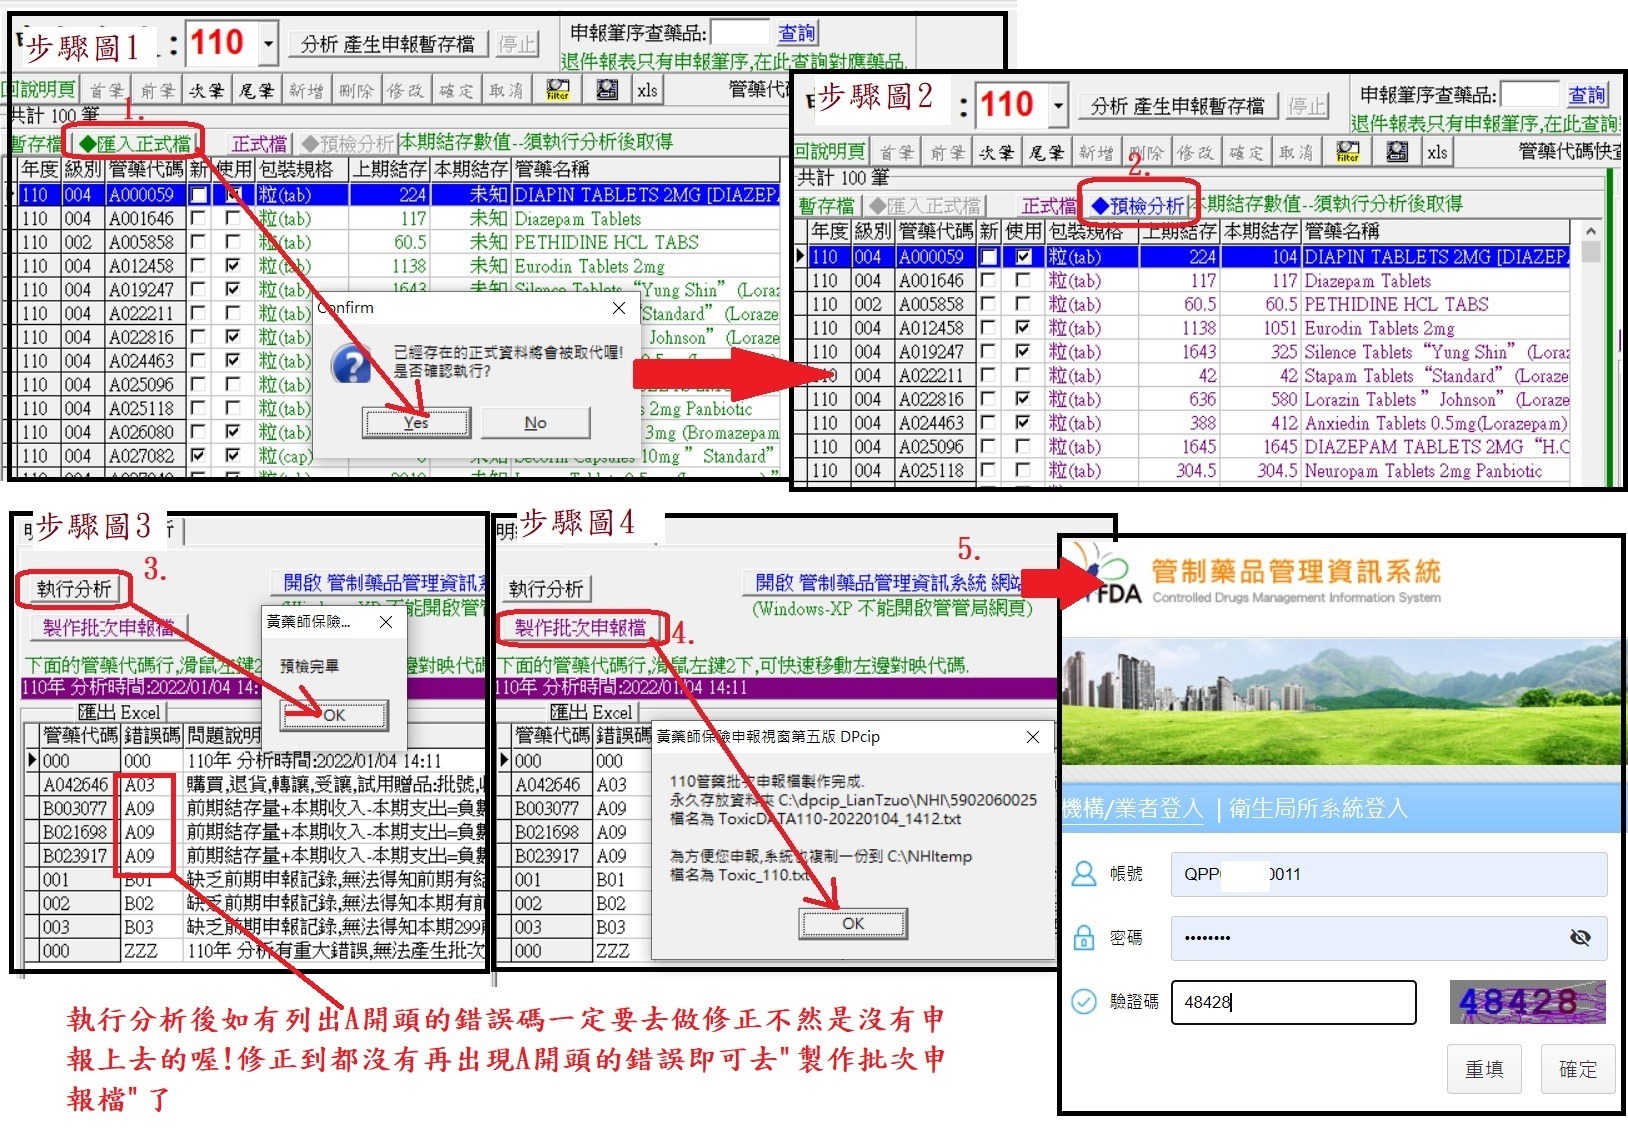Select the 預檢分析 tab in step 2

pyautogui.click(x=1138, y=206)
